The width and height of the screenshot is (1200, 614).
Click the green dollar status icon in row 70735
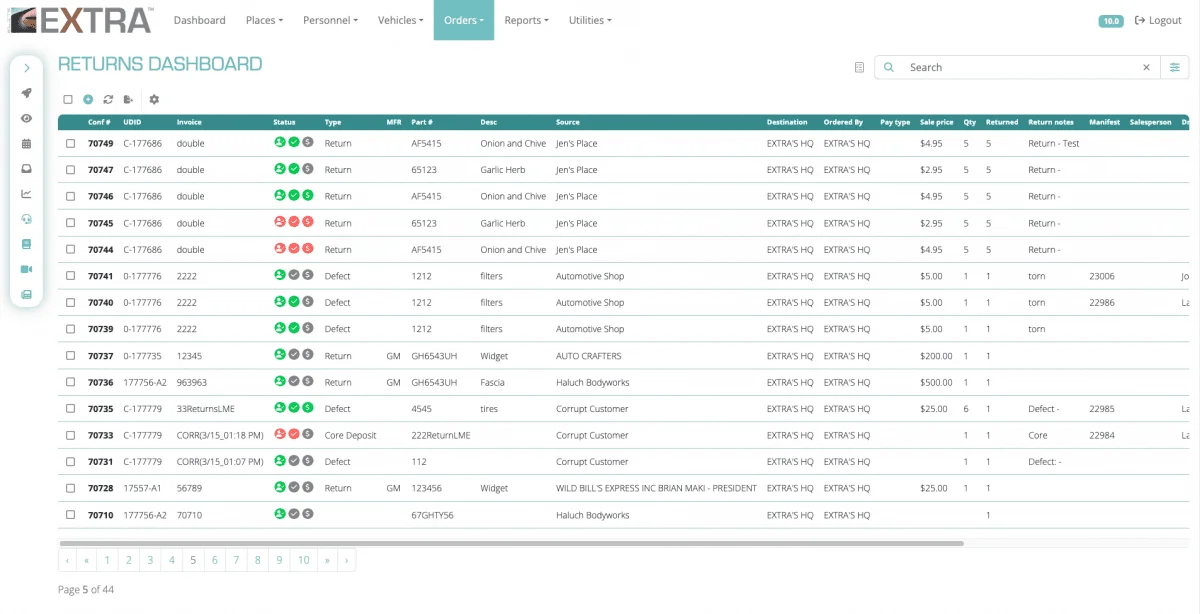[308, 408]
